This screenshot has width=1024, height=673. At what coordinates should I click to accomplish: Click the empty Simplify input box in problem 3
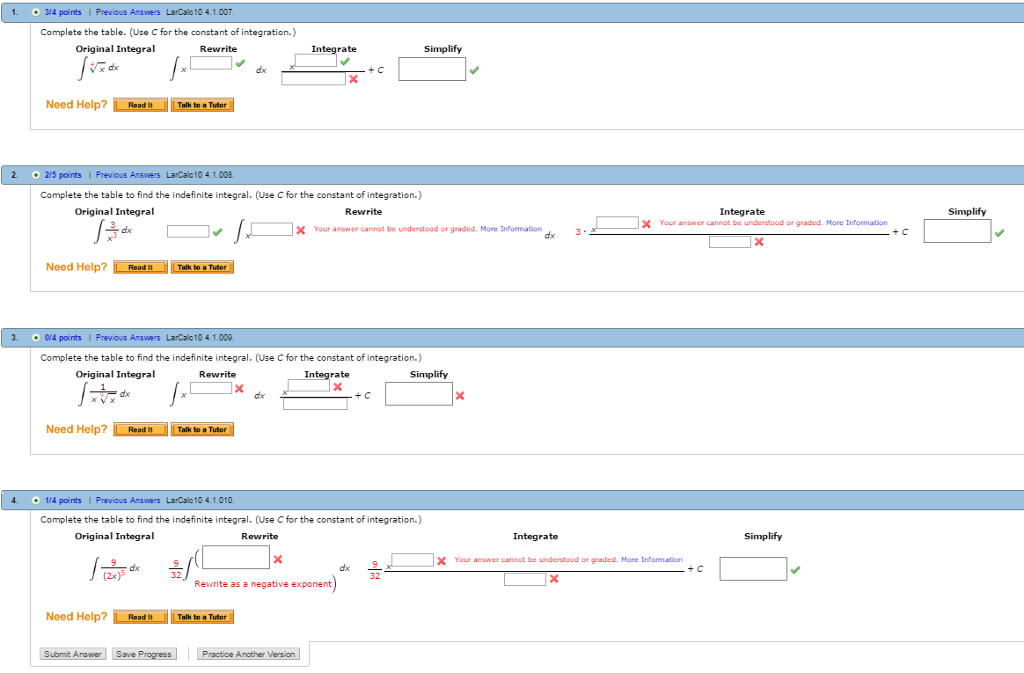coord(418,396)
